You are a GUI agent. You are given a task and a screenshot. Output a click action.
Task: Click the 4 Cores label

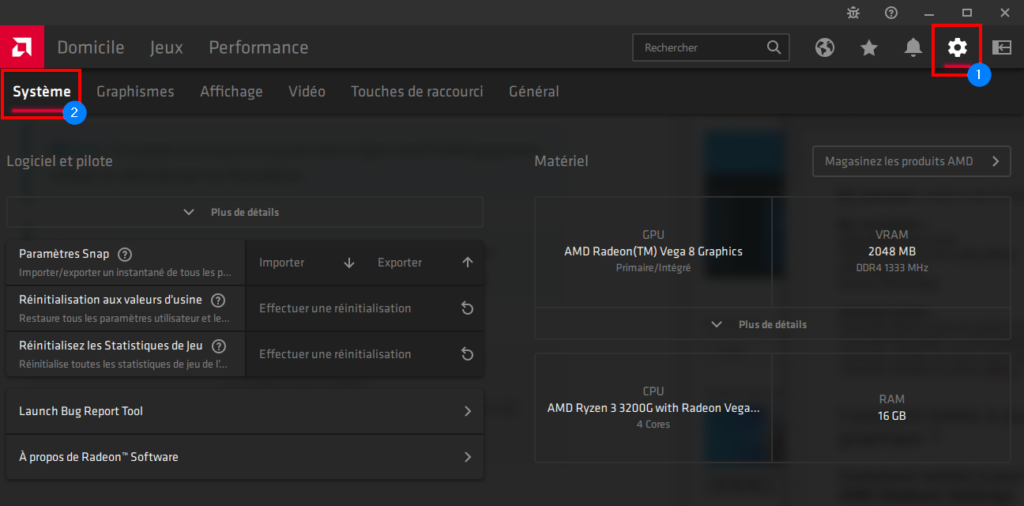653,424
